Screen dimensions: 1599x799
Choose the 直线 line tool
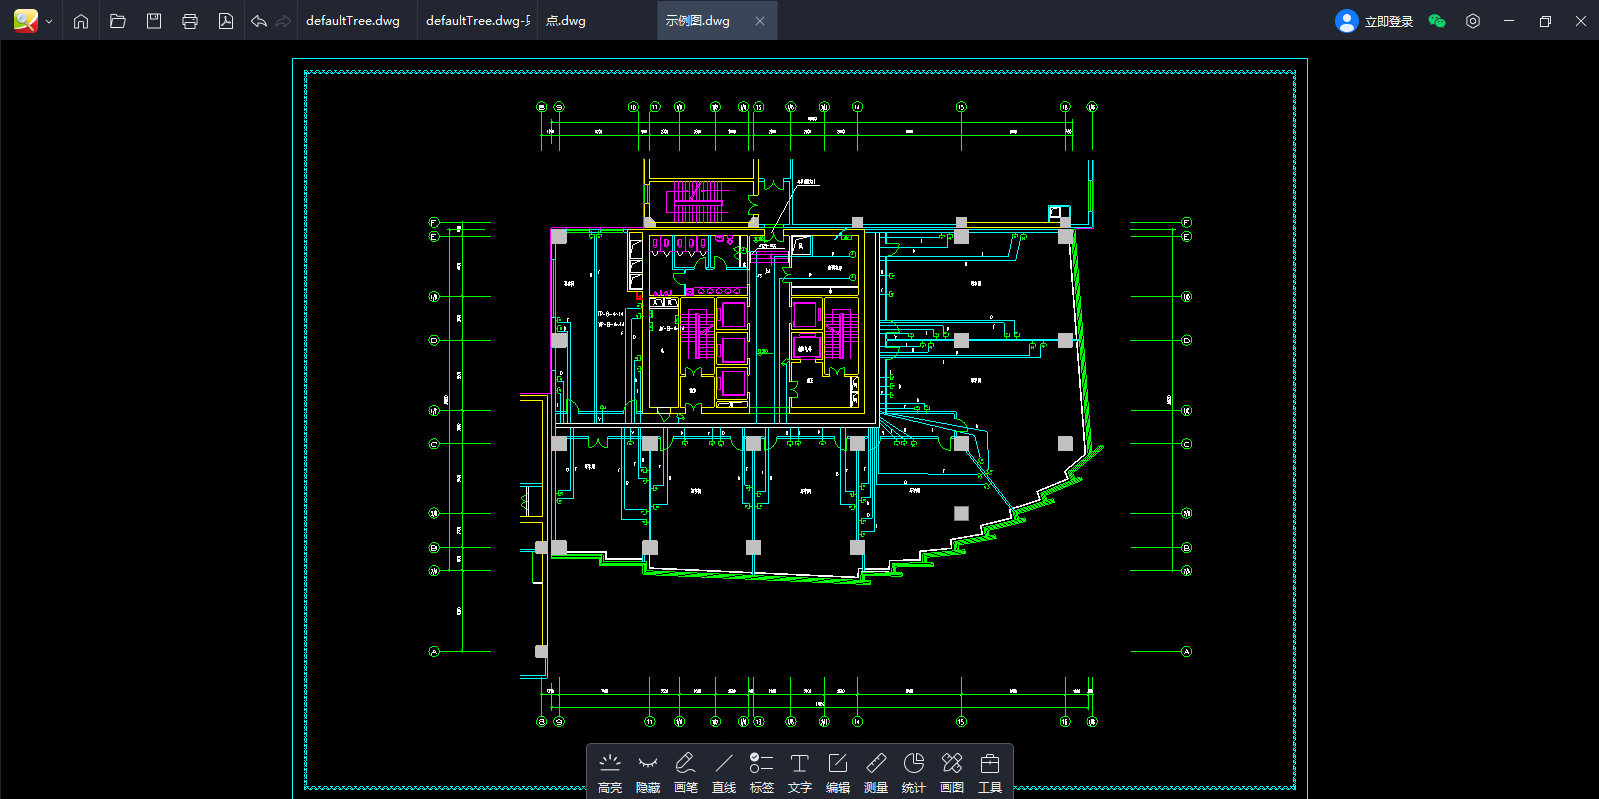724,773
